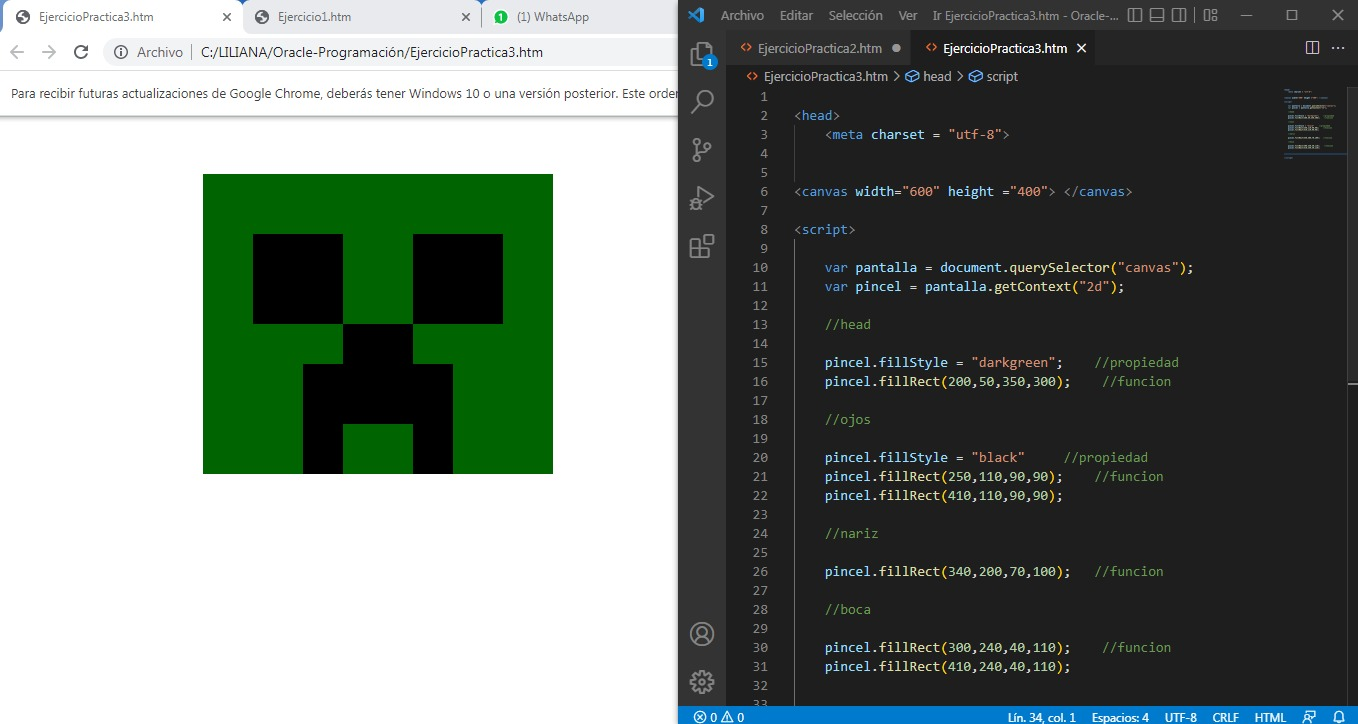Click the WhatsApp tab notification favicon
Image resolution: width=1358 pixels, height=724 pixels.
pos(500,17)
